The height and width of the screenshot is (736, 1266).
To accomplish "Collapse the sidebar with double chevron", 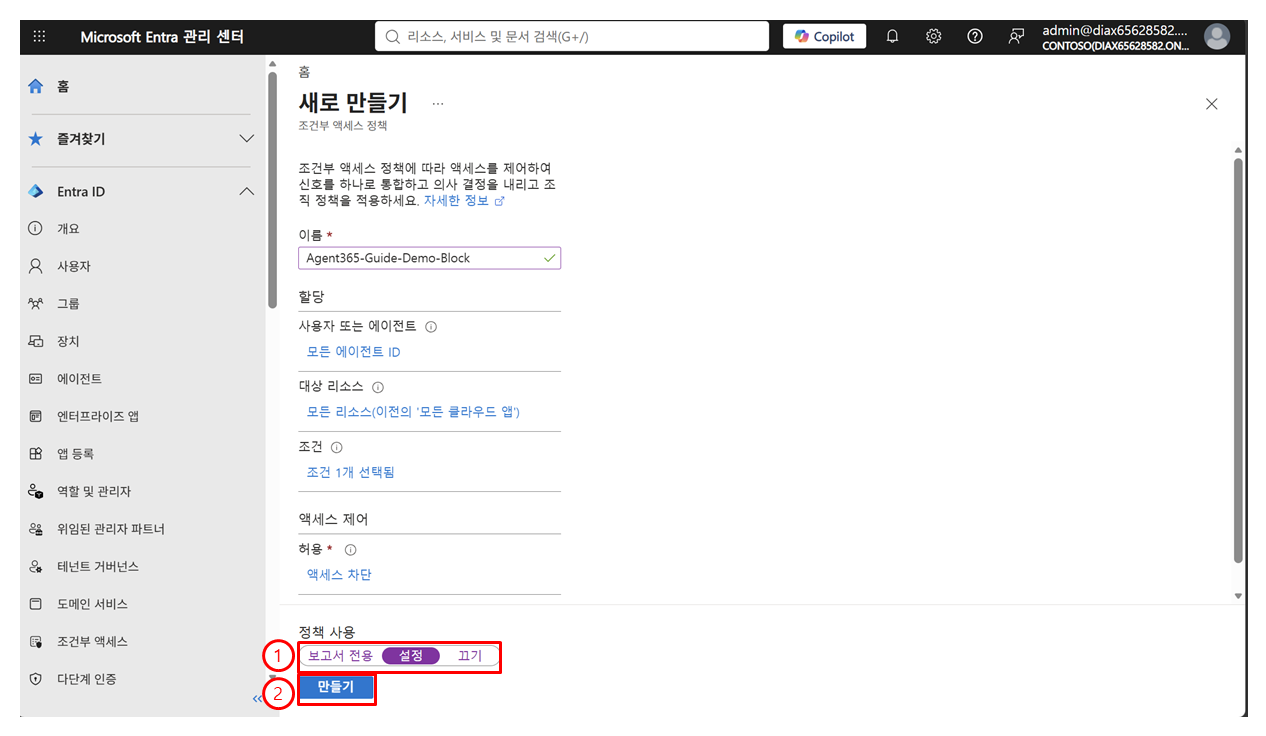I will [x=257, y=699].
